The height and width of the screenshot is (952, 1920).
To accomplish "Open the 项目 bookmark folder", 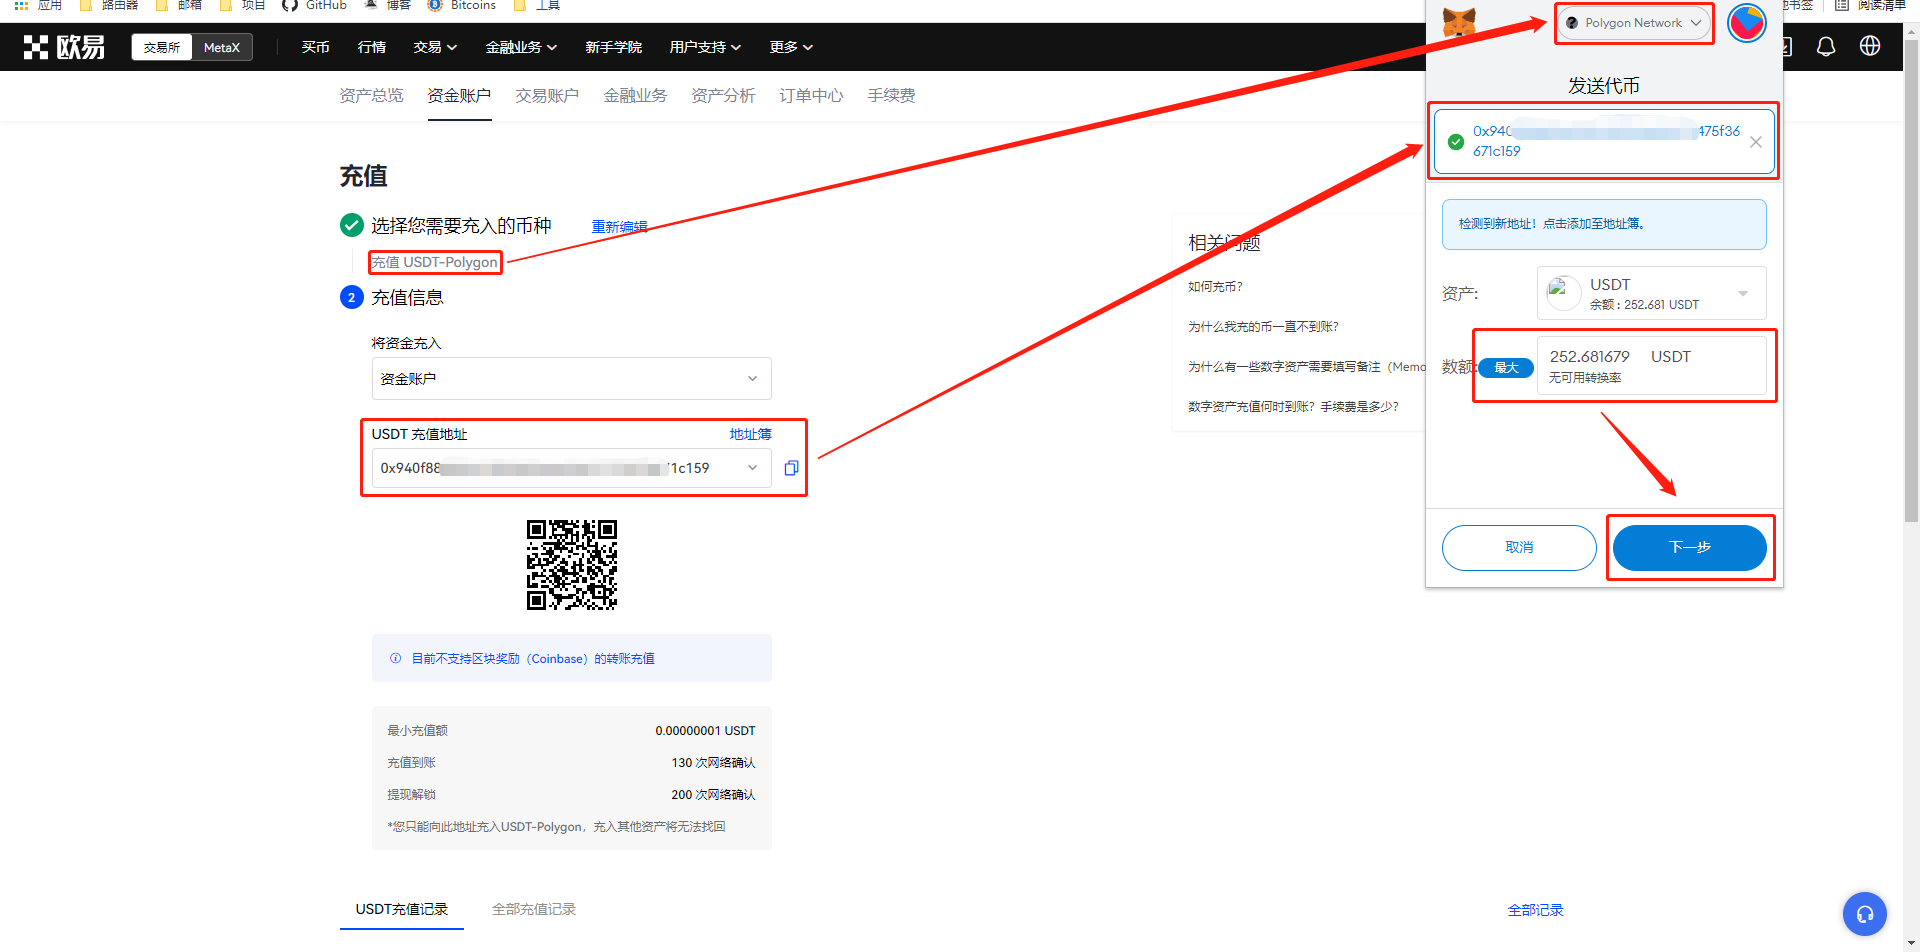I will tap(242, 5).
